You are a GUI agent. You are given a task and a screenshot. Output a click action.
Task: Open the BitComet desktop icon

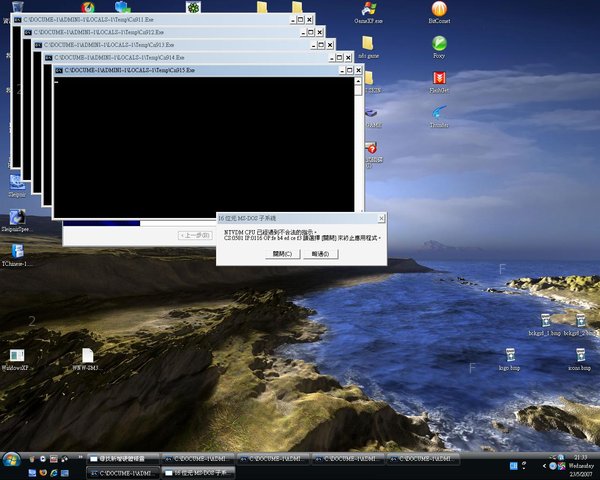click(x=439, y=12)
